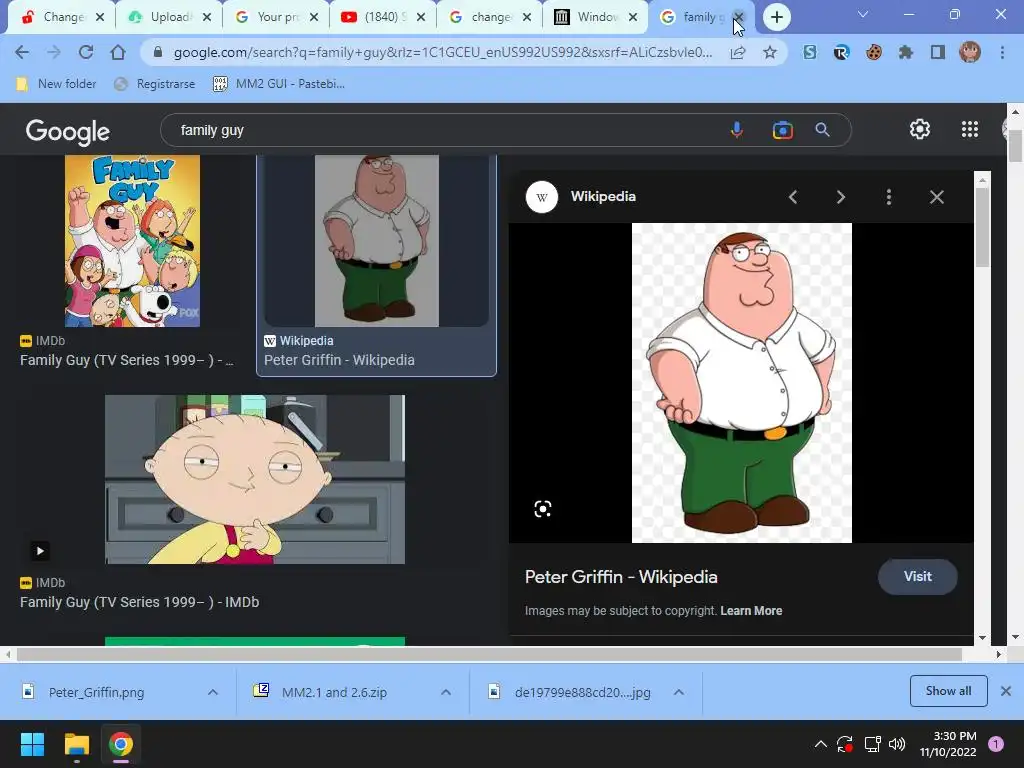The width and height of the screenshot is (1024, 768).
Task: Click the browser back arrow
Action: [22, 52]
